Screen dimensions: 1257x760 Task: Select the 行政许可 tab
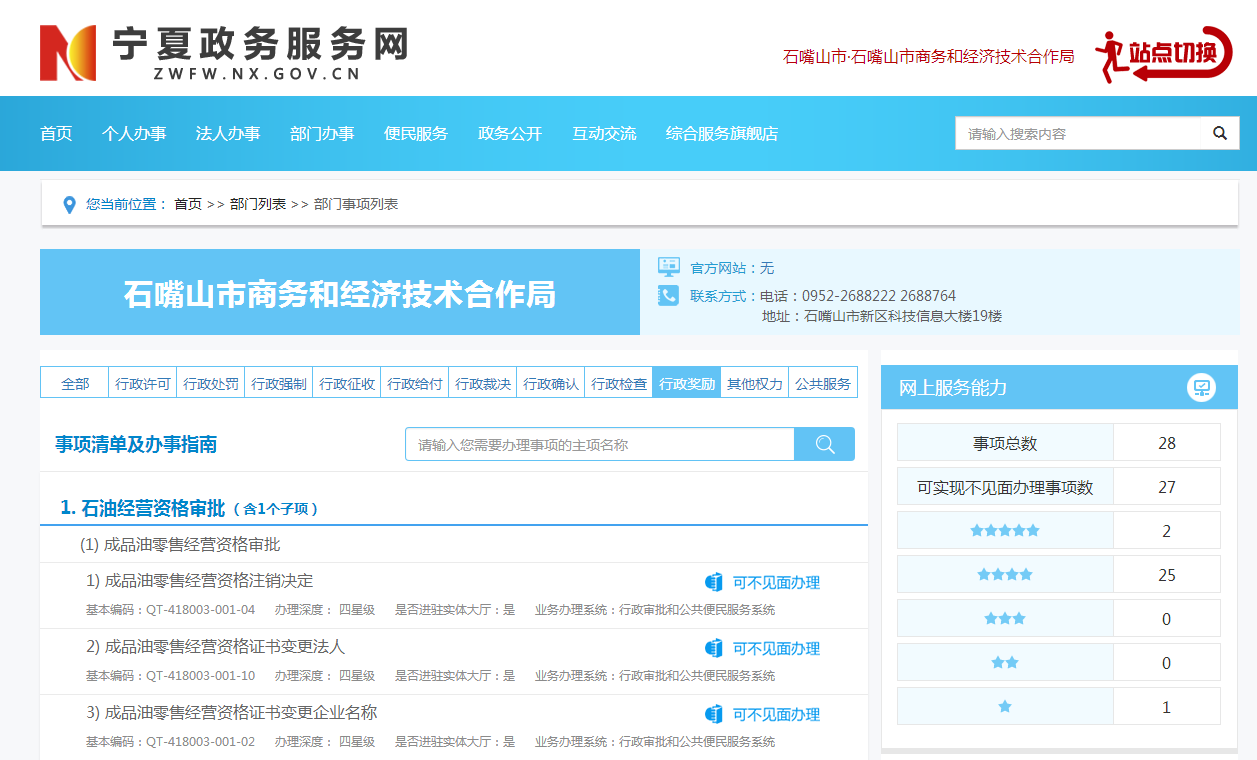point(143,383)
